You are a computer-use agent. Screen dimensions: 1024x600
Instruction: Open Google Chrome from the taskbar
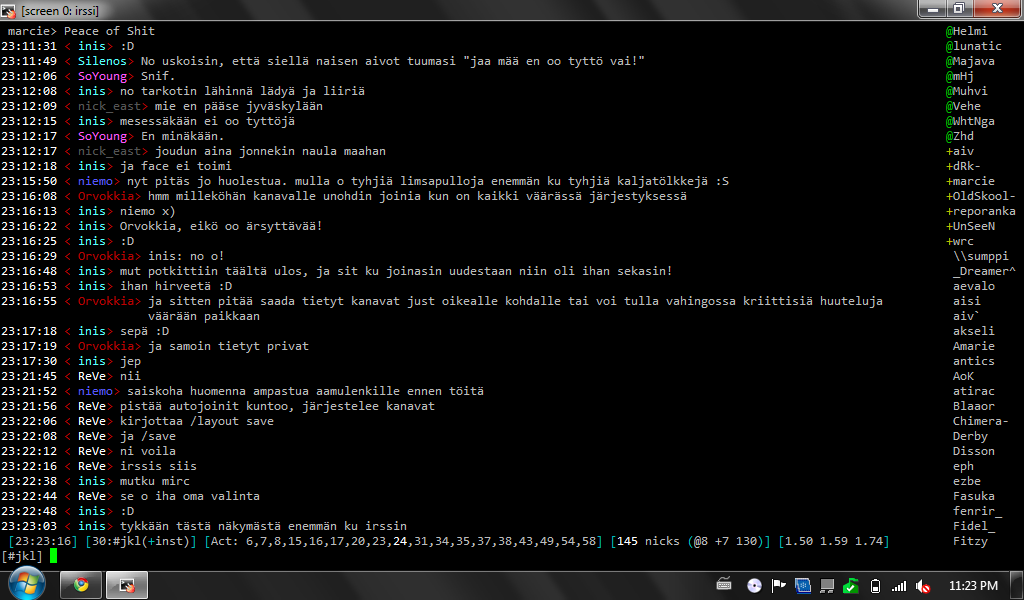coord(81,585)
